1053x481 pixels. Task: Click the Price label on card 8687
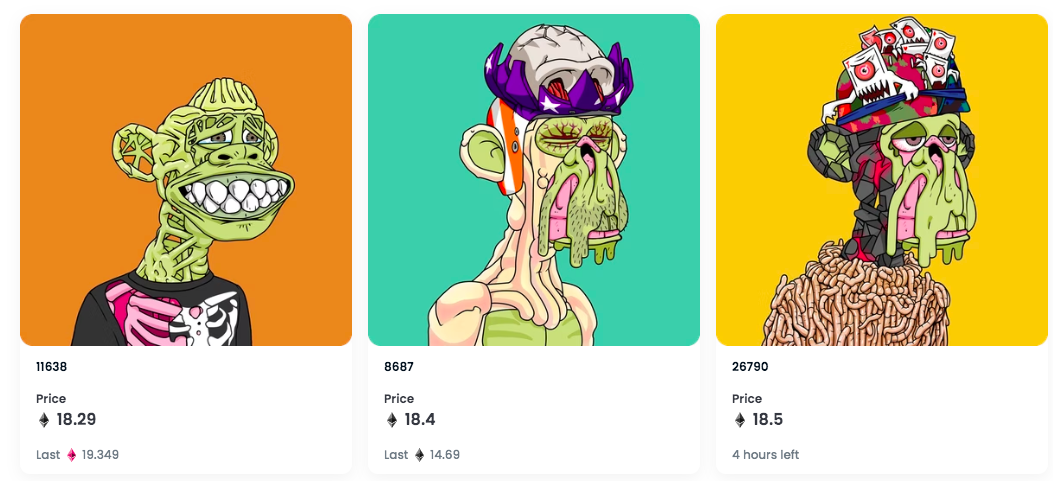(399, 398)
